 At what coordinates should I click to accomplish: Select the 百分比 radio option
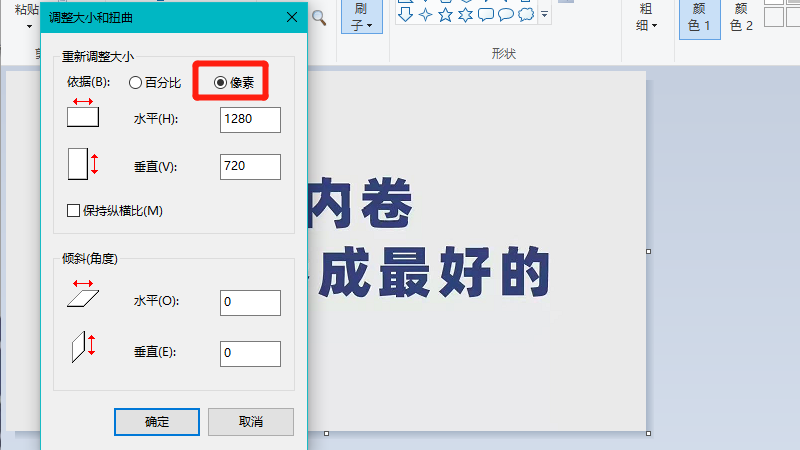(136, 85)
